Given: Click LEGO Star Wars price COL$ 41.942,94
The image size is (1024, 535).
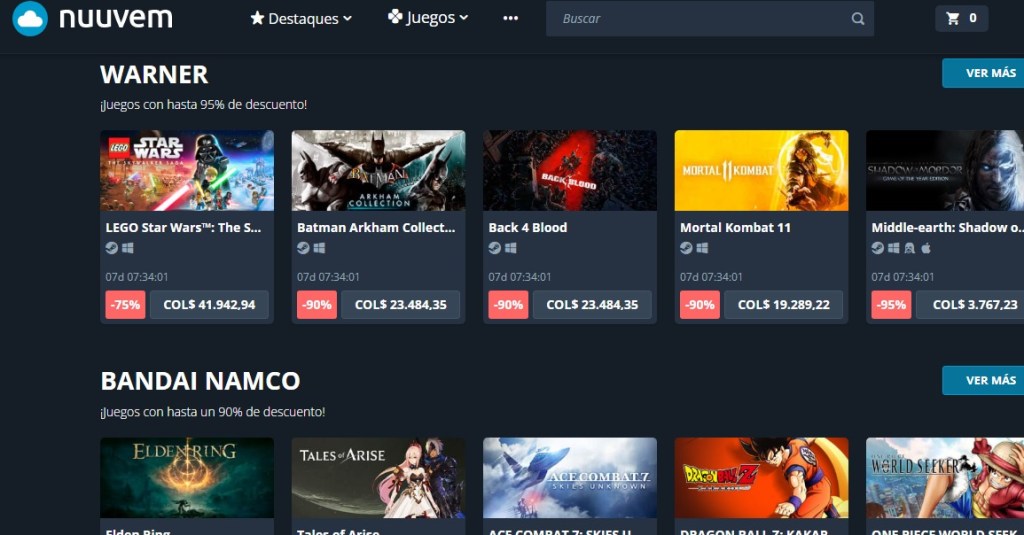Looking at the screenshot, I should click(x=209, y=305).
